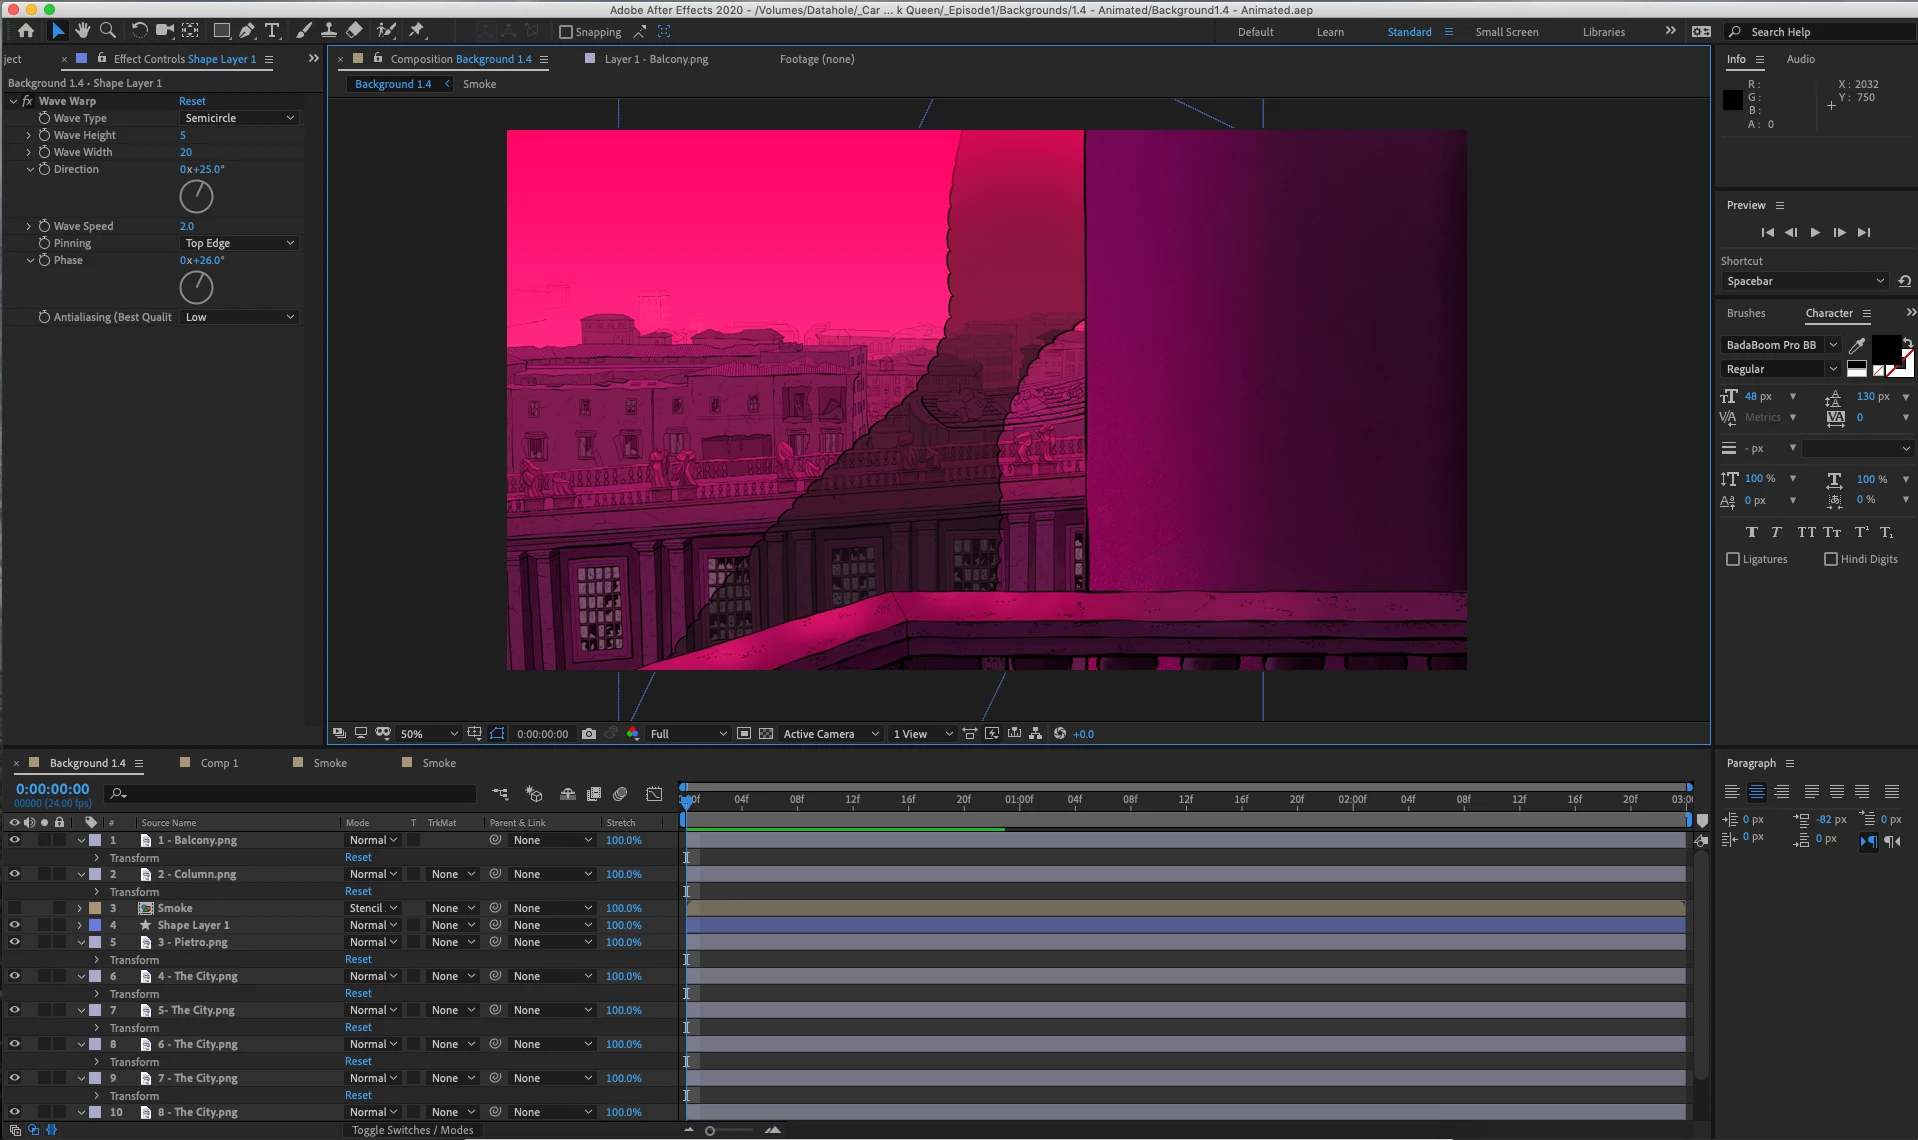
Task: Open the Audio panel tab
Action: click(x=1800, y=59)
